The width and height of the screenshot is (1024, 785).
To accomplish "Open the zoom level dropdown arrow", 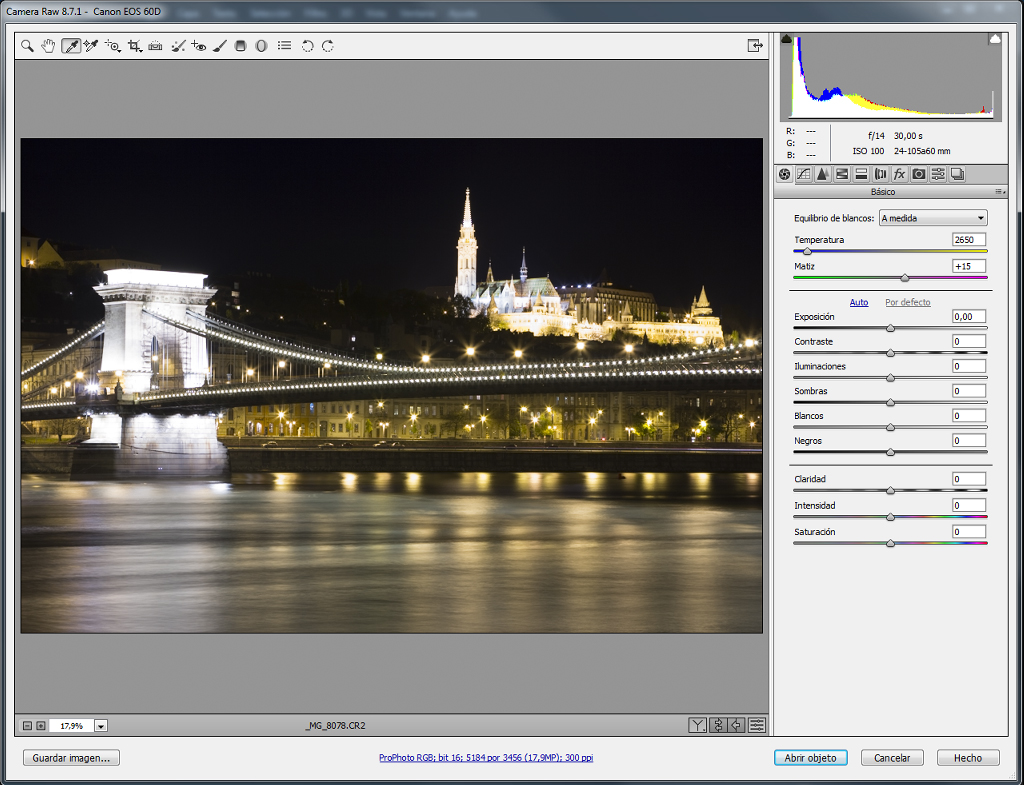I will pos(101,726).
